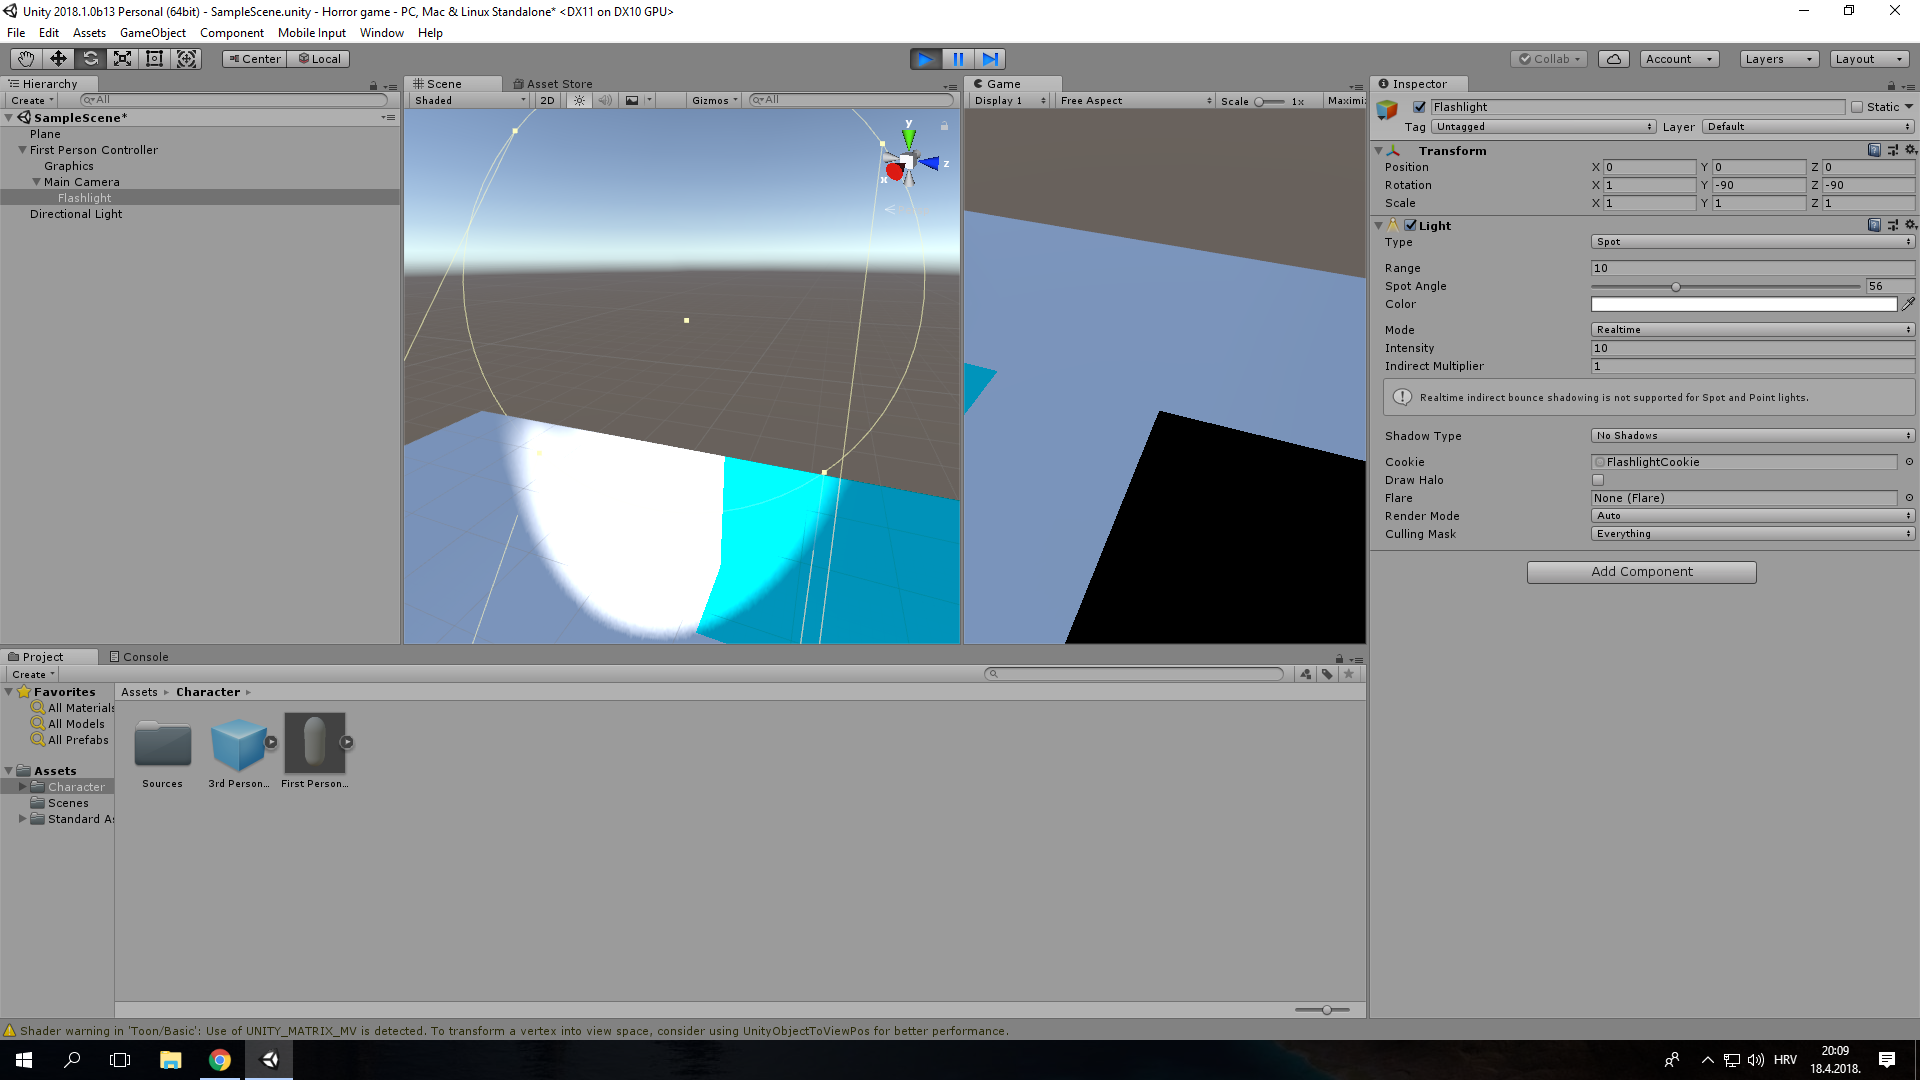Select the Hand tool

coord(25,59)
